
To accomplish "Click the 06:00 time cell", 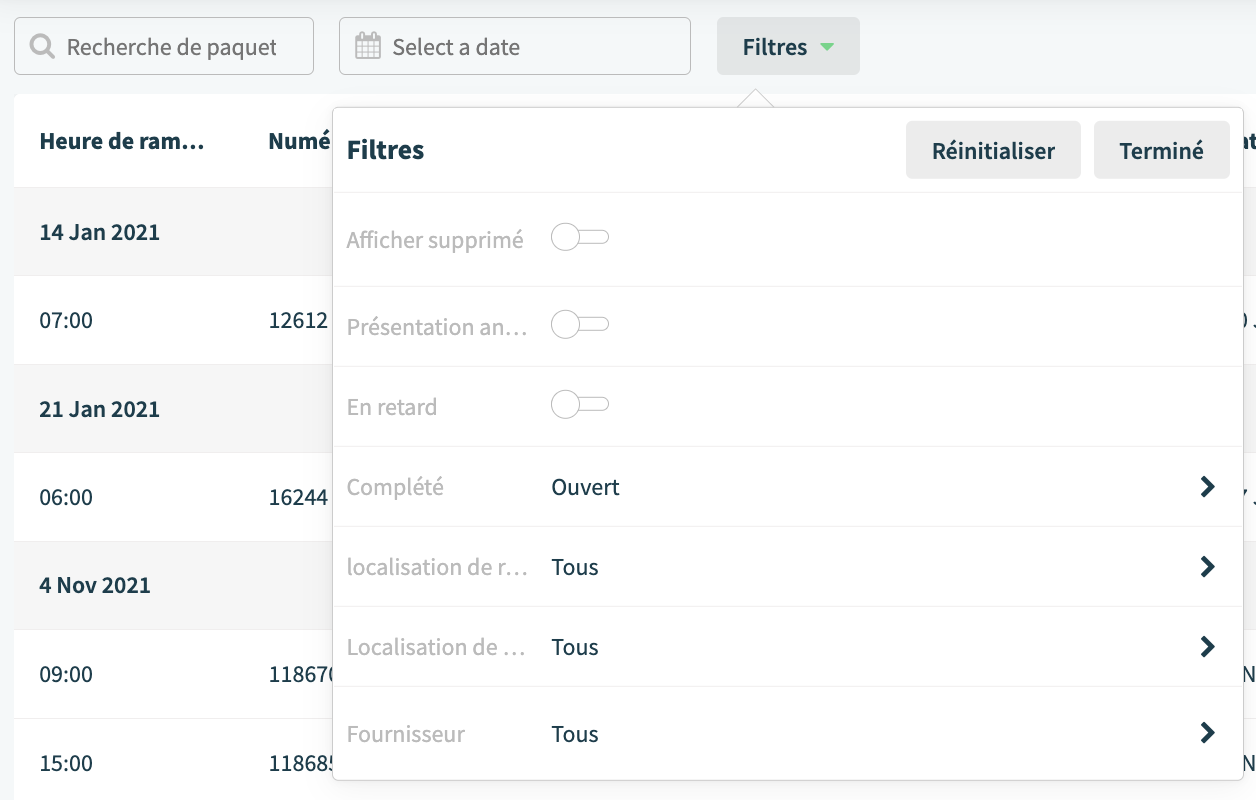I will pos(66,497).
